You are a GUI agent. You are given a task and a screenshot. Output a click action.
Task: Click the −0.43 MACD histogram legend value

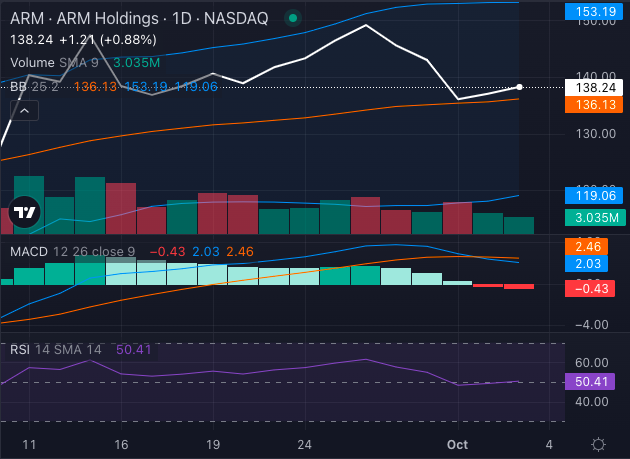click(168, 252)
